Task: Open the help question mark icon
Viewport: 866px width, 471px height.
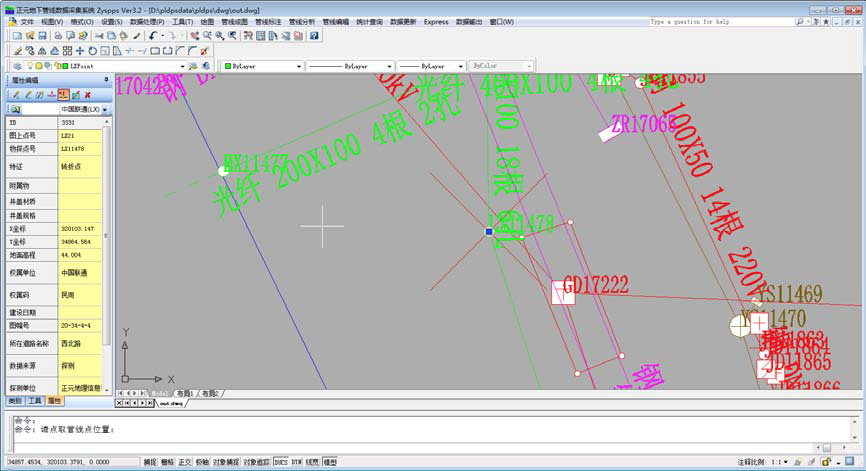Action: pyautogui.click(x=315, y=35)
